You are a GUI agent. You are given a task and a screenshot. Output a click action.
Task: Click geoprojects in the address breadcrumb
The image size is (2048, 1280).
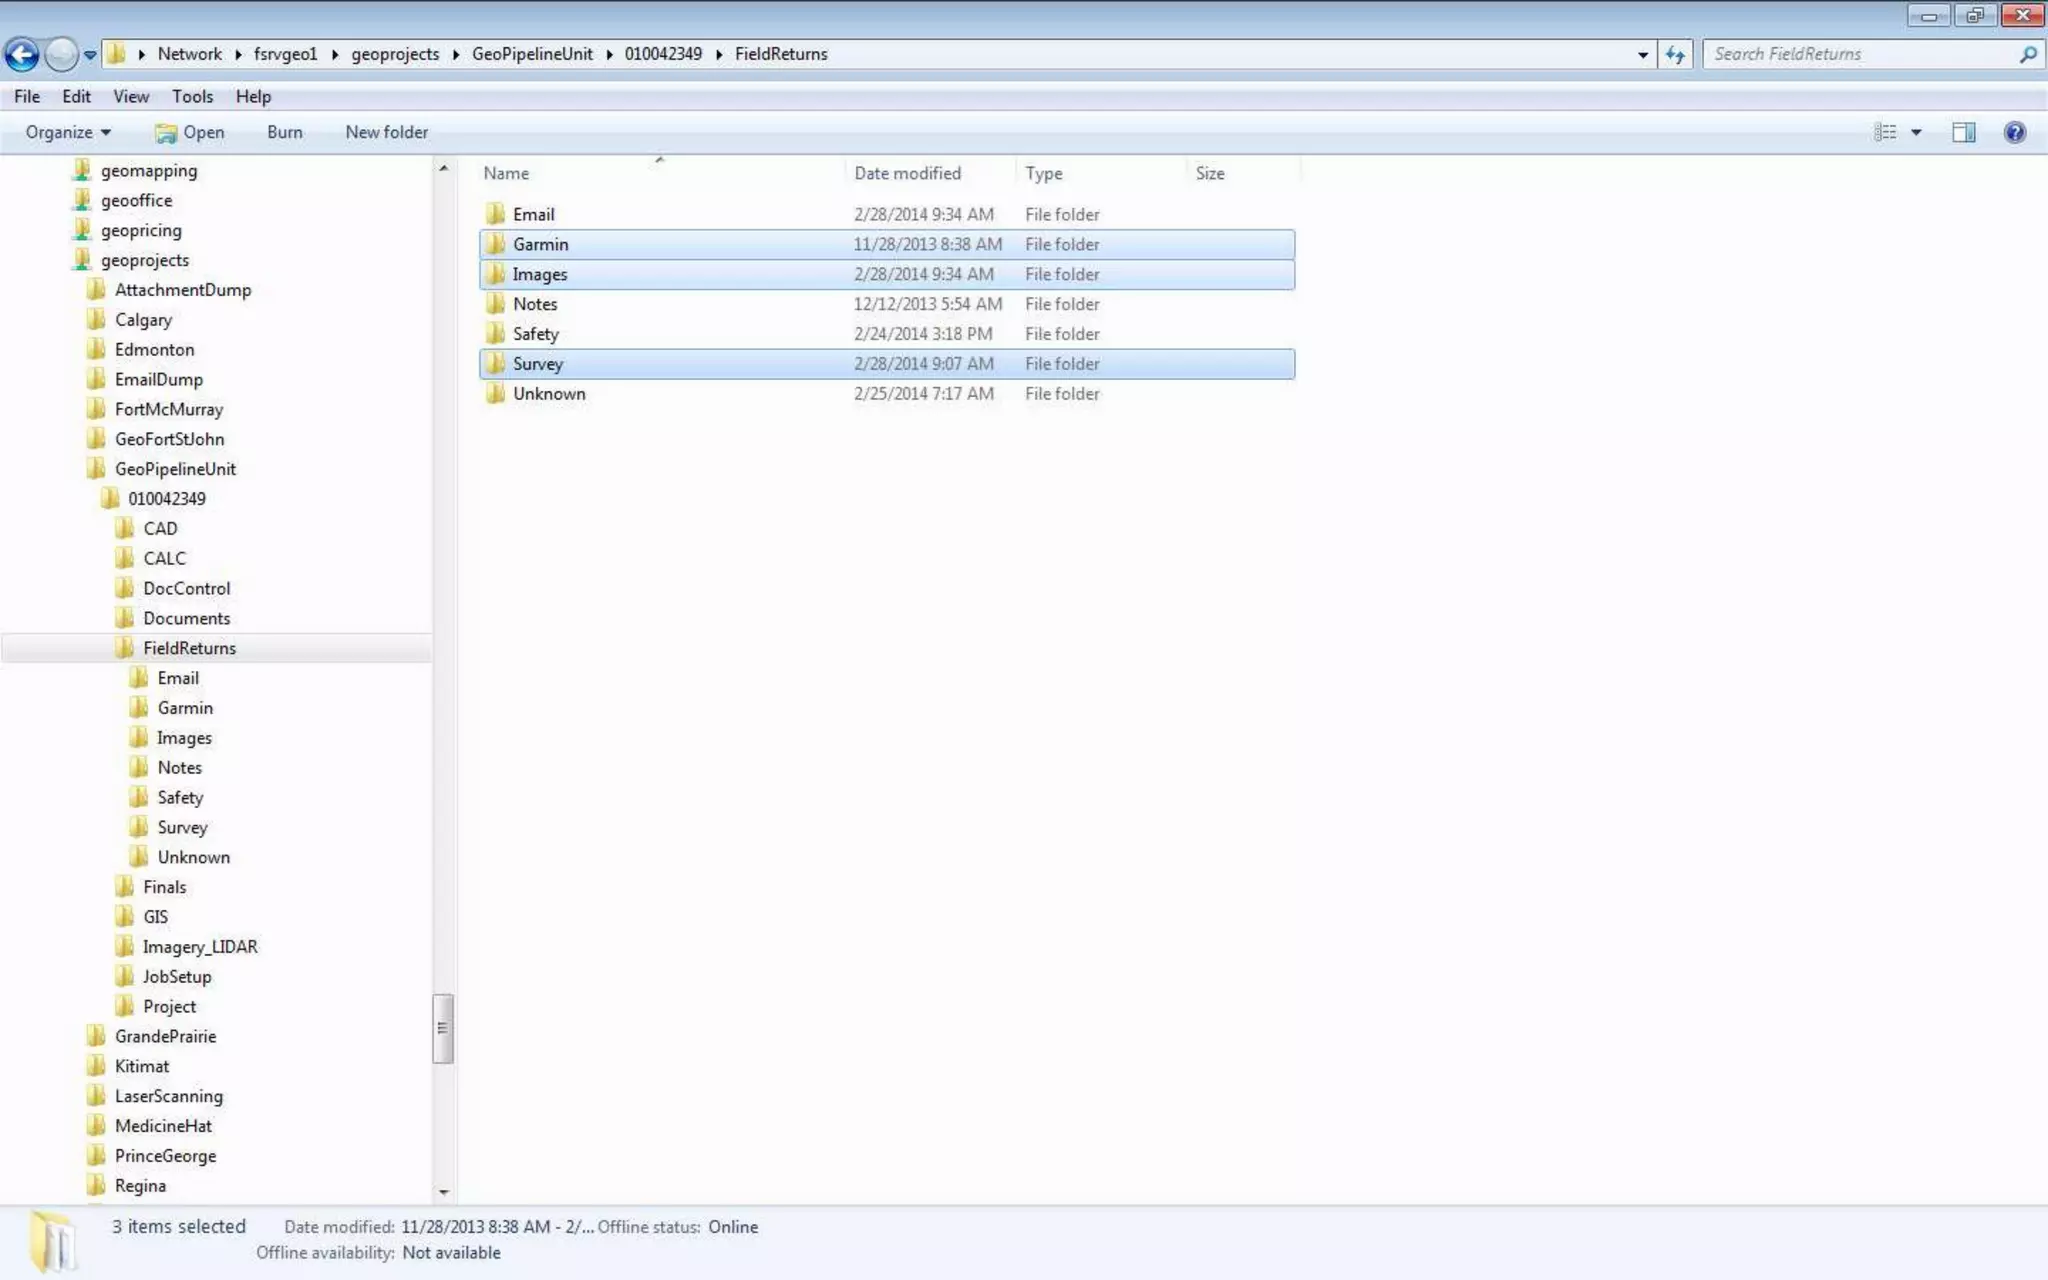point(395,54)
